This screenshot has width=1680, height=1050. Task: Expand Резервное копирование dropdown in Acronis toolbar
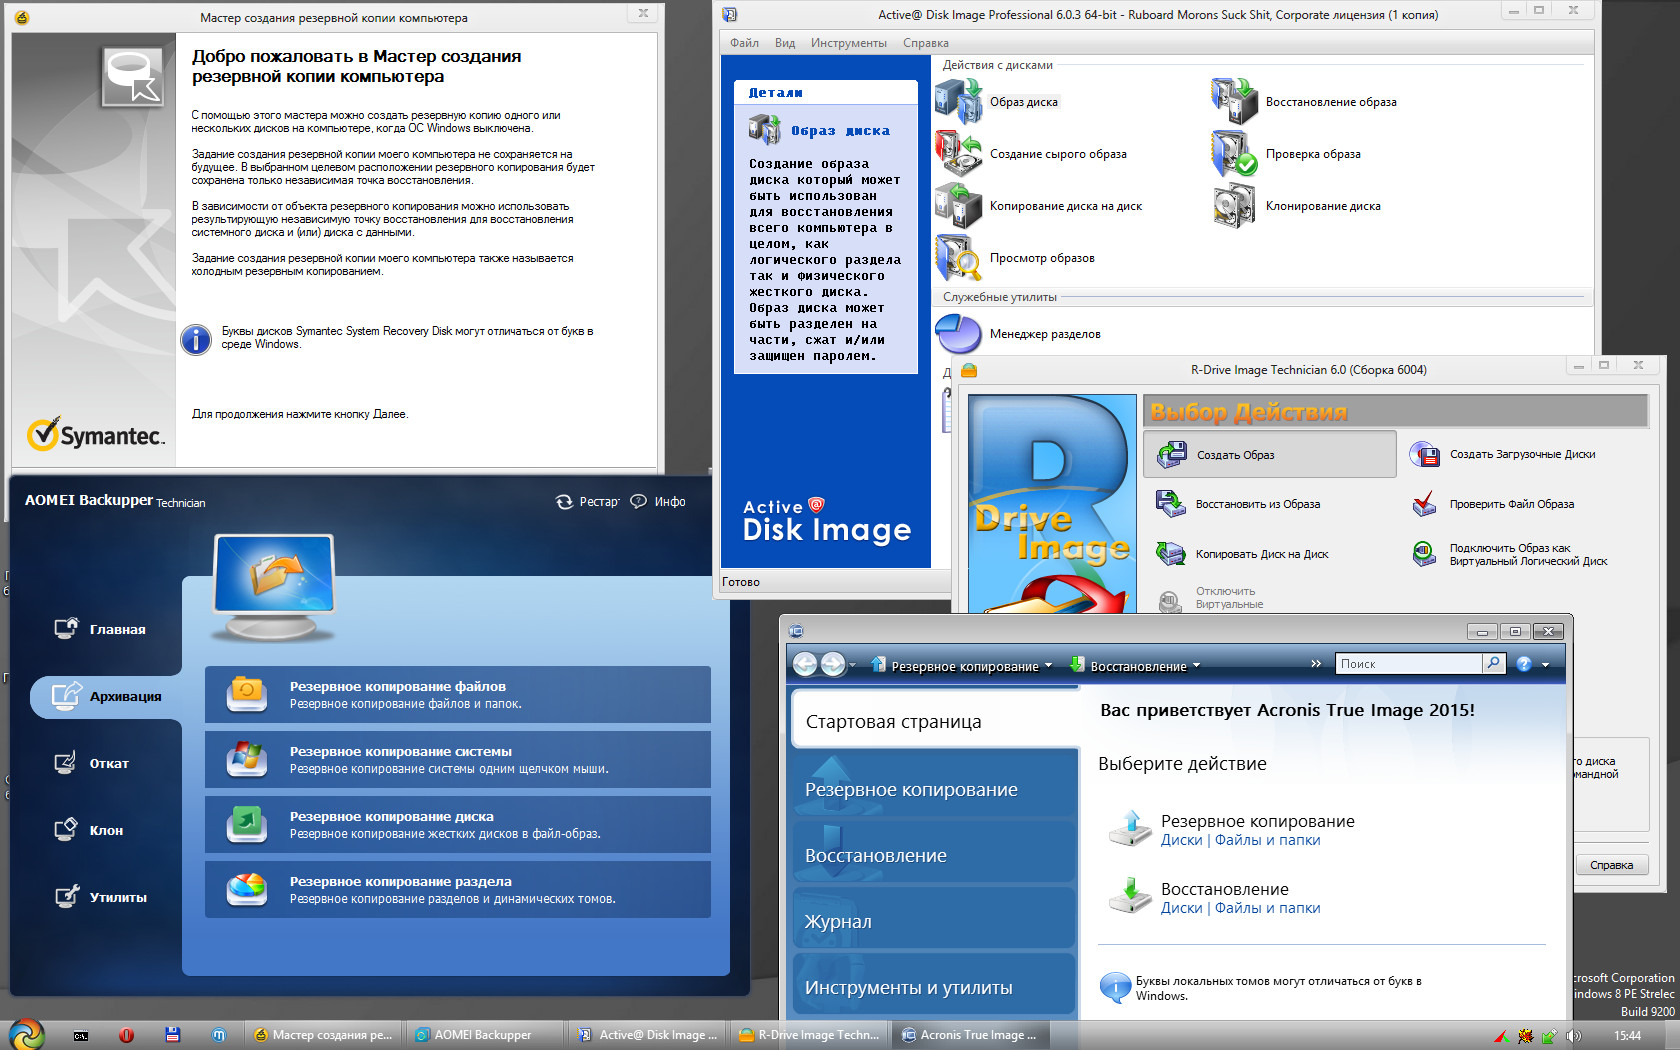(x=1048, y=666)
